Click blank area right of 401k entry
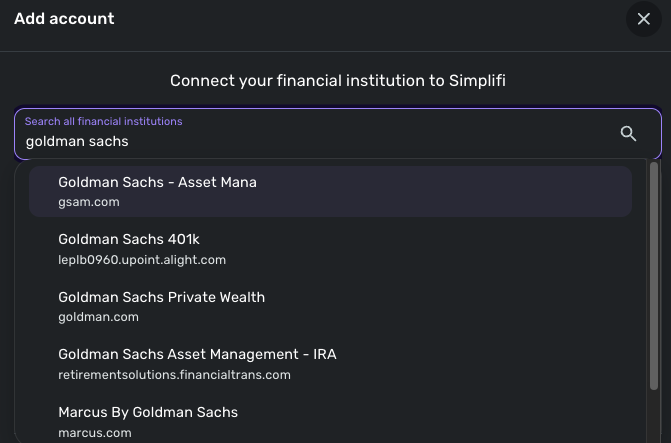This screenshot has width=671, height=443. click(450, 249)
